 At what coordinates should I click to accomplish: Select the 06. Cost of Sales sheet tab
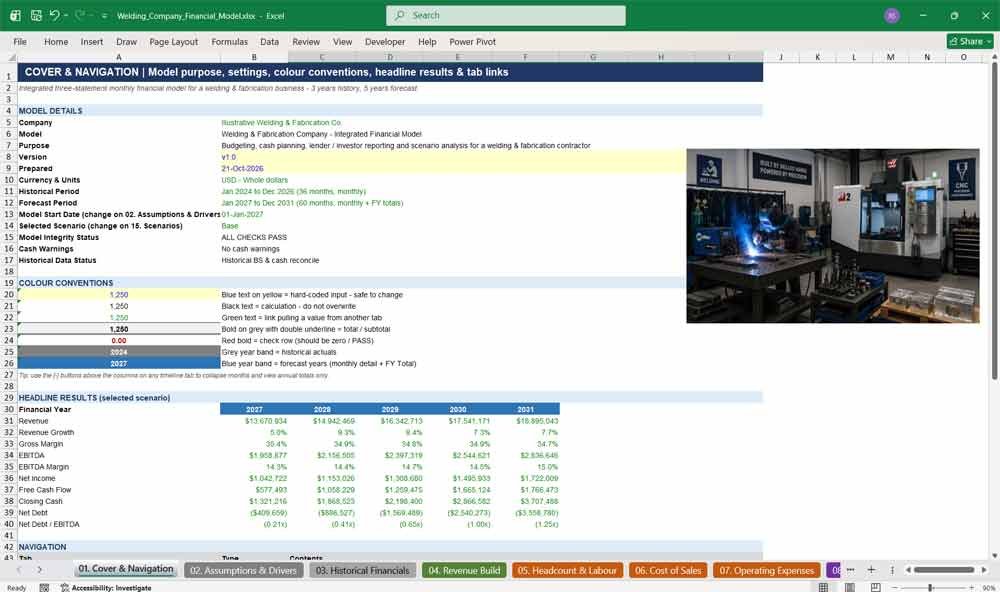(x=668, y=570)
